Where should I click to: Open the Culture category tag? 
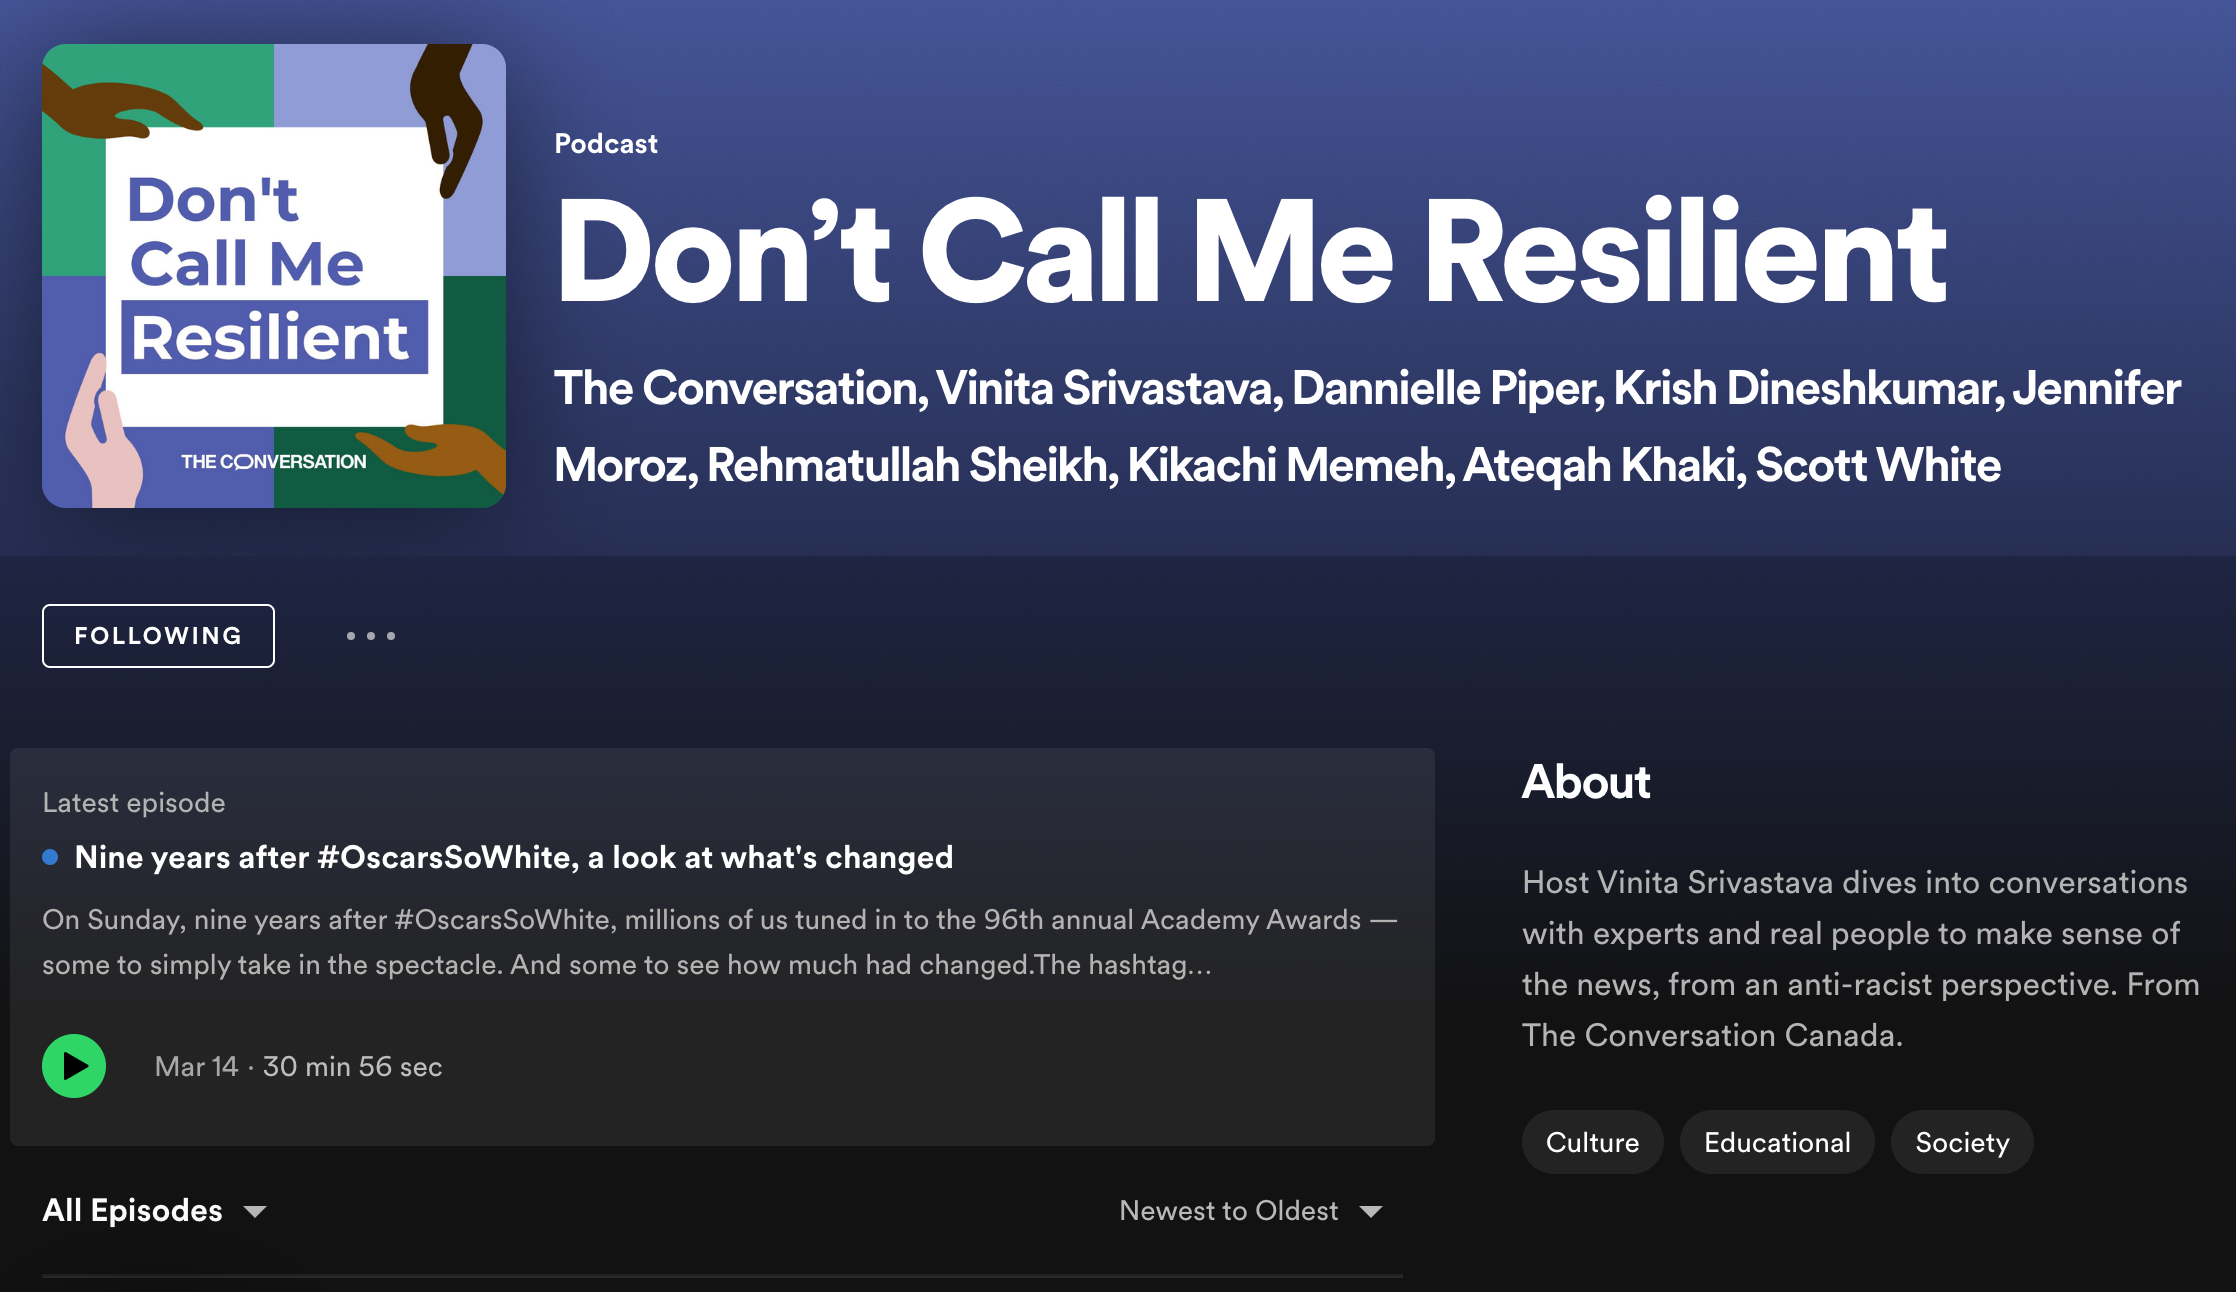(x=1592, y=1142)
